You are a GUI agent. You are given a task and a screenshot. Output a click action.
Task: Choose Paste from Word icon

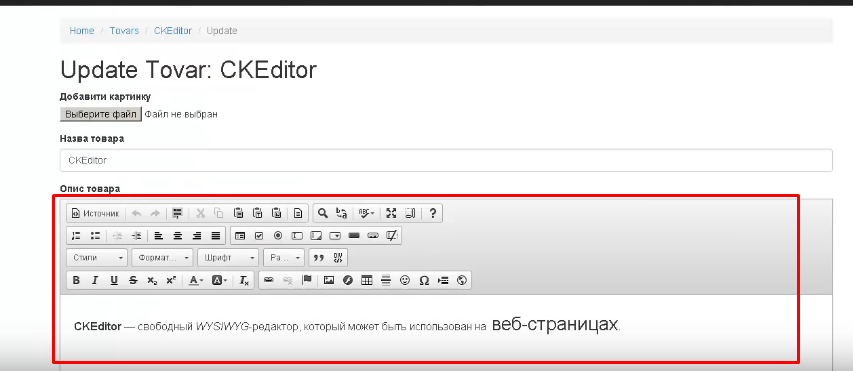coord(277,213)
